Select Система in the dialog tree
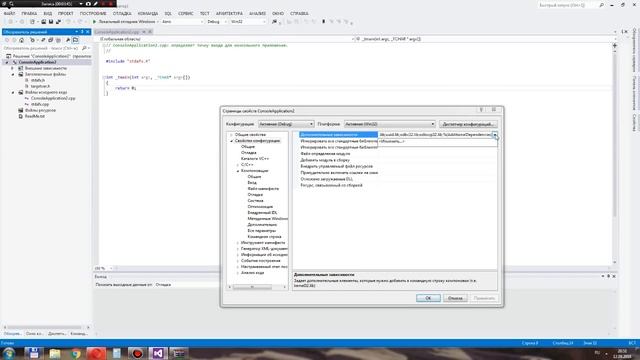Screen dimensions: 640x360 click(256, 201)
